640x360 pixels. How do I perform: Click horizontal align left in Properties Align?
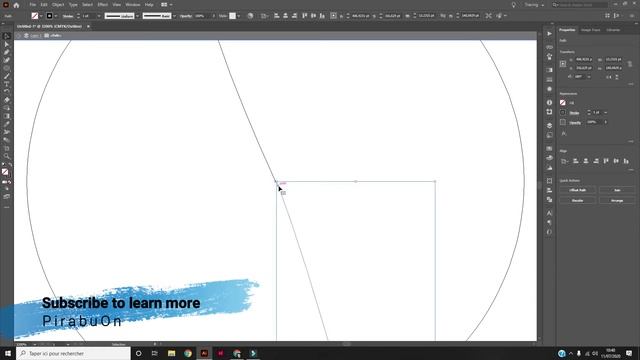click(576, 161)
